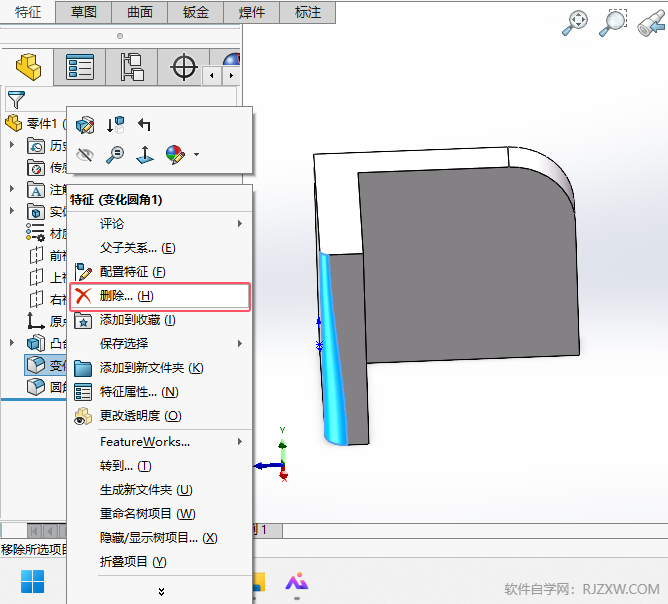This screenshot has height=604, width=668.
Task: Choose 添加到新文件夹 menu entry
Action: point(160,368)
